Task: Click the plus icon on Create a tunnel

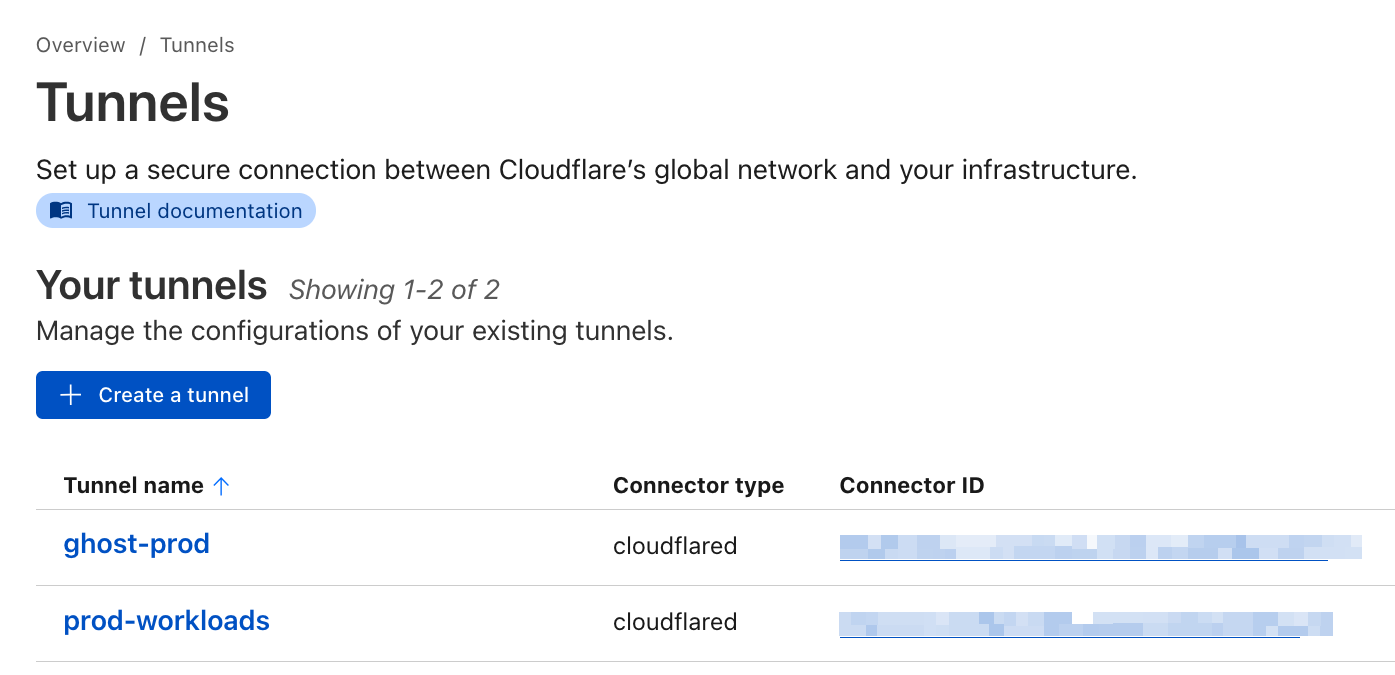Action: pyautogui.click(x=70, y=395)
